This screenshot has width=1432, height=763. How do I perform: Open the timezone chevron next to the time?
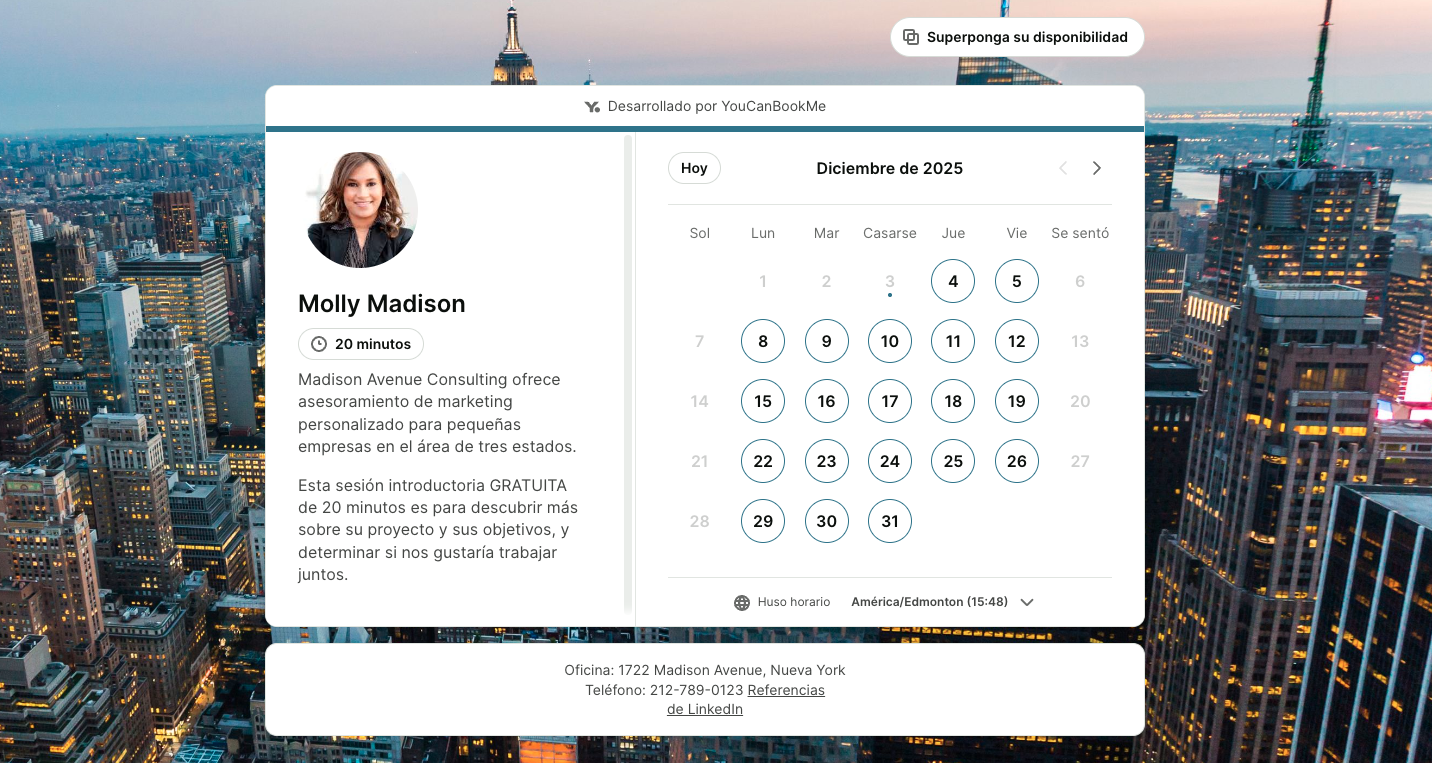coord(1027,602)
